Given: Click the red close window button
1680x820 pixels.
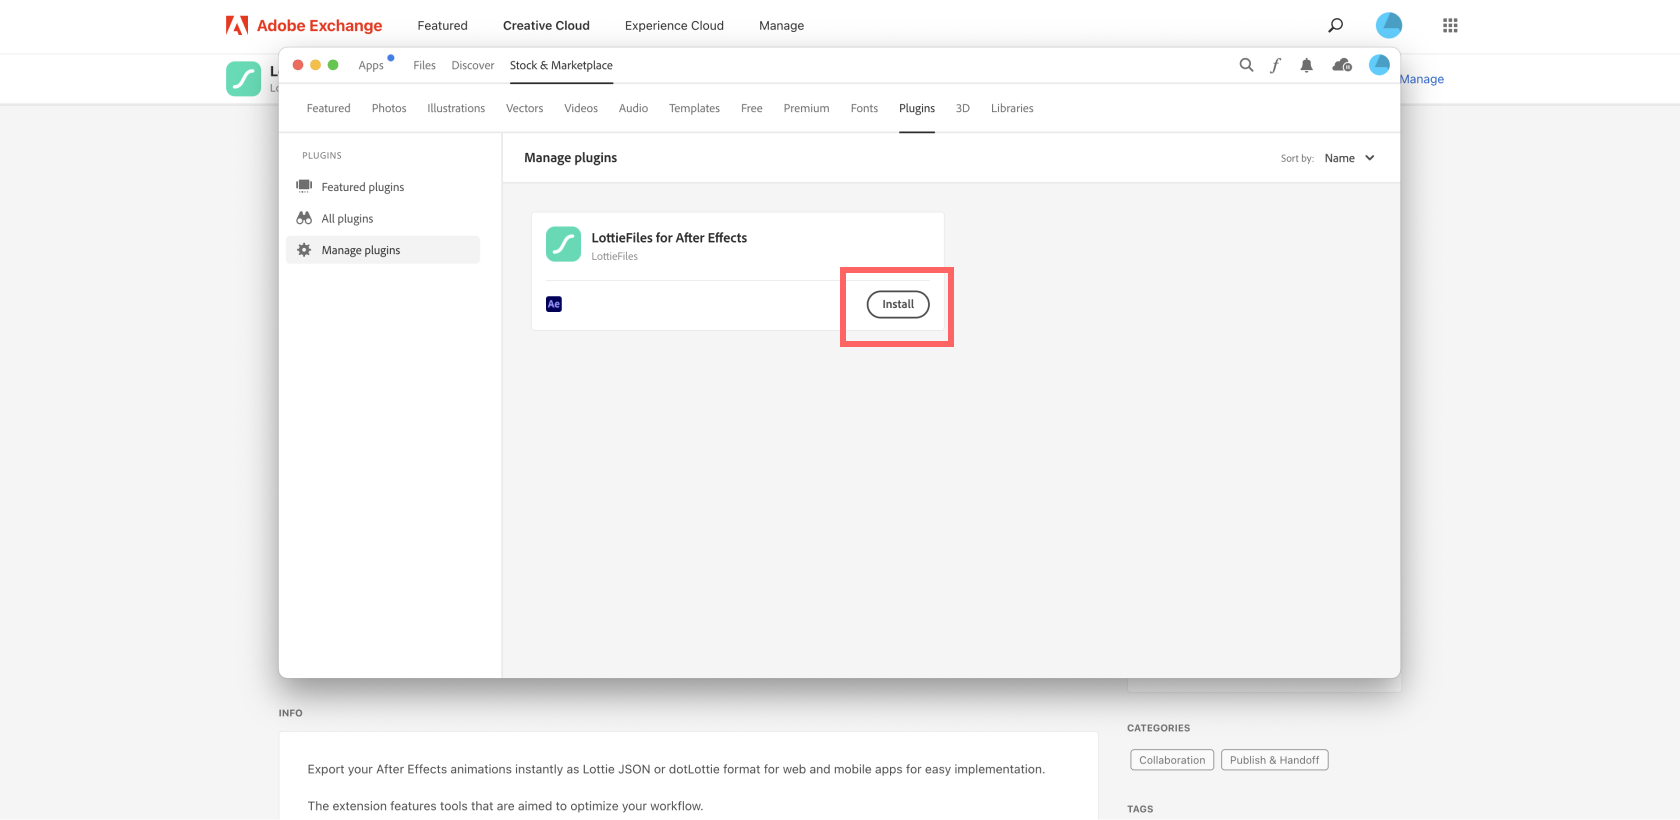Looking at the screenshot, I should [x=298, y=65].
